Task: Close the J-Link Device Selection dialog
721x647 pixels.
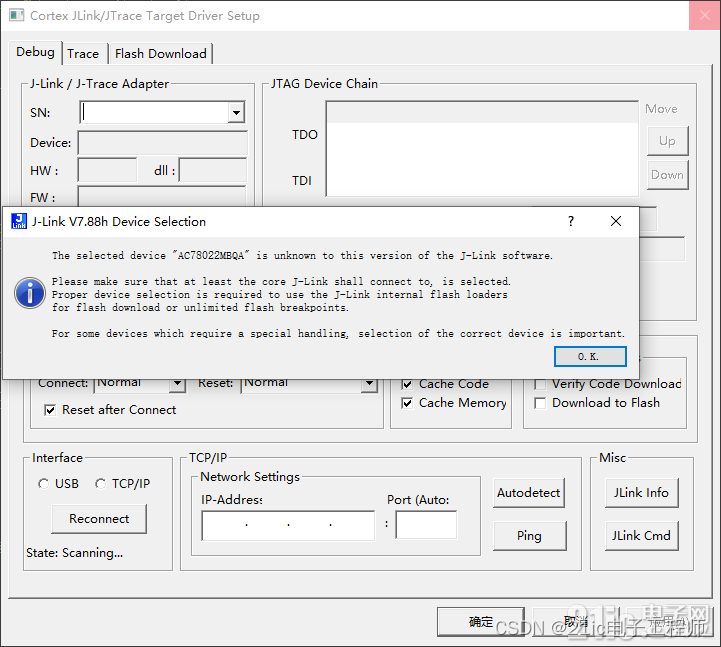Action: click(616, 221)
